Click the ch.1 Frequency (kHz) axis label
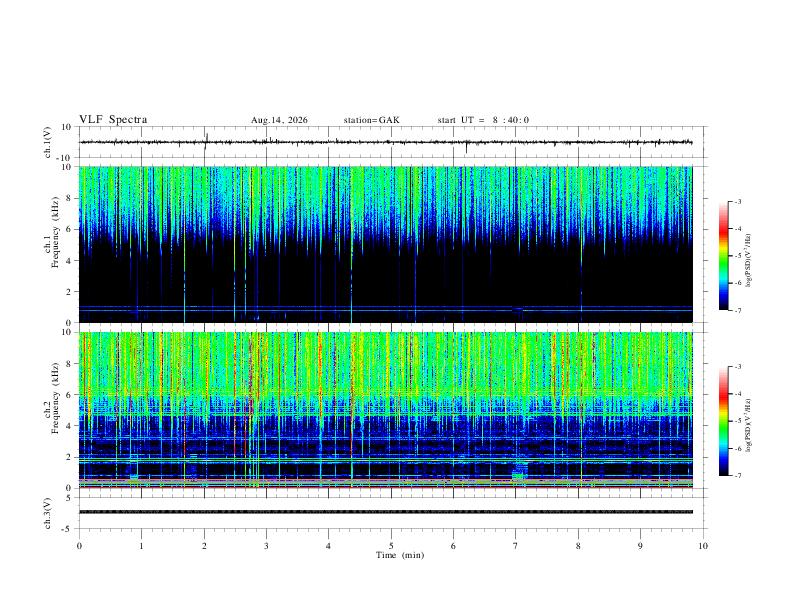 [x=52, y=244]
